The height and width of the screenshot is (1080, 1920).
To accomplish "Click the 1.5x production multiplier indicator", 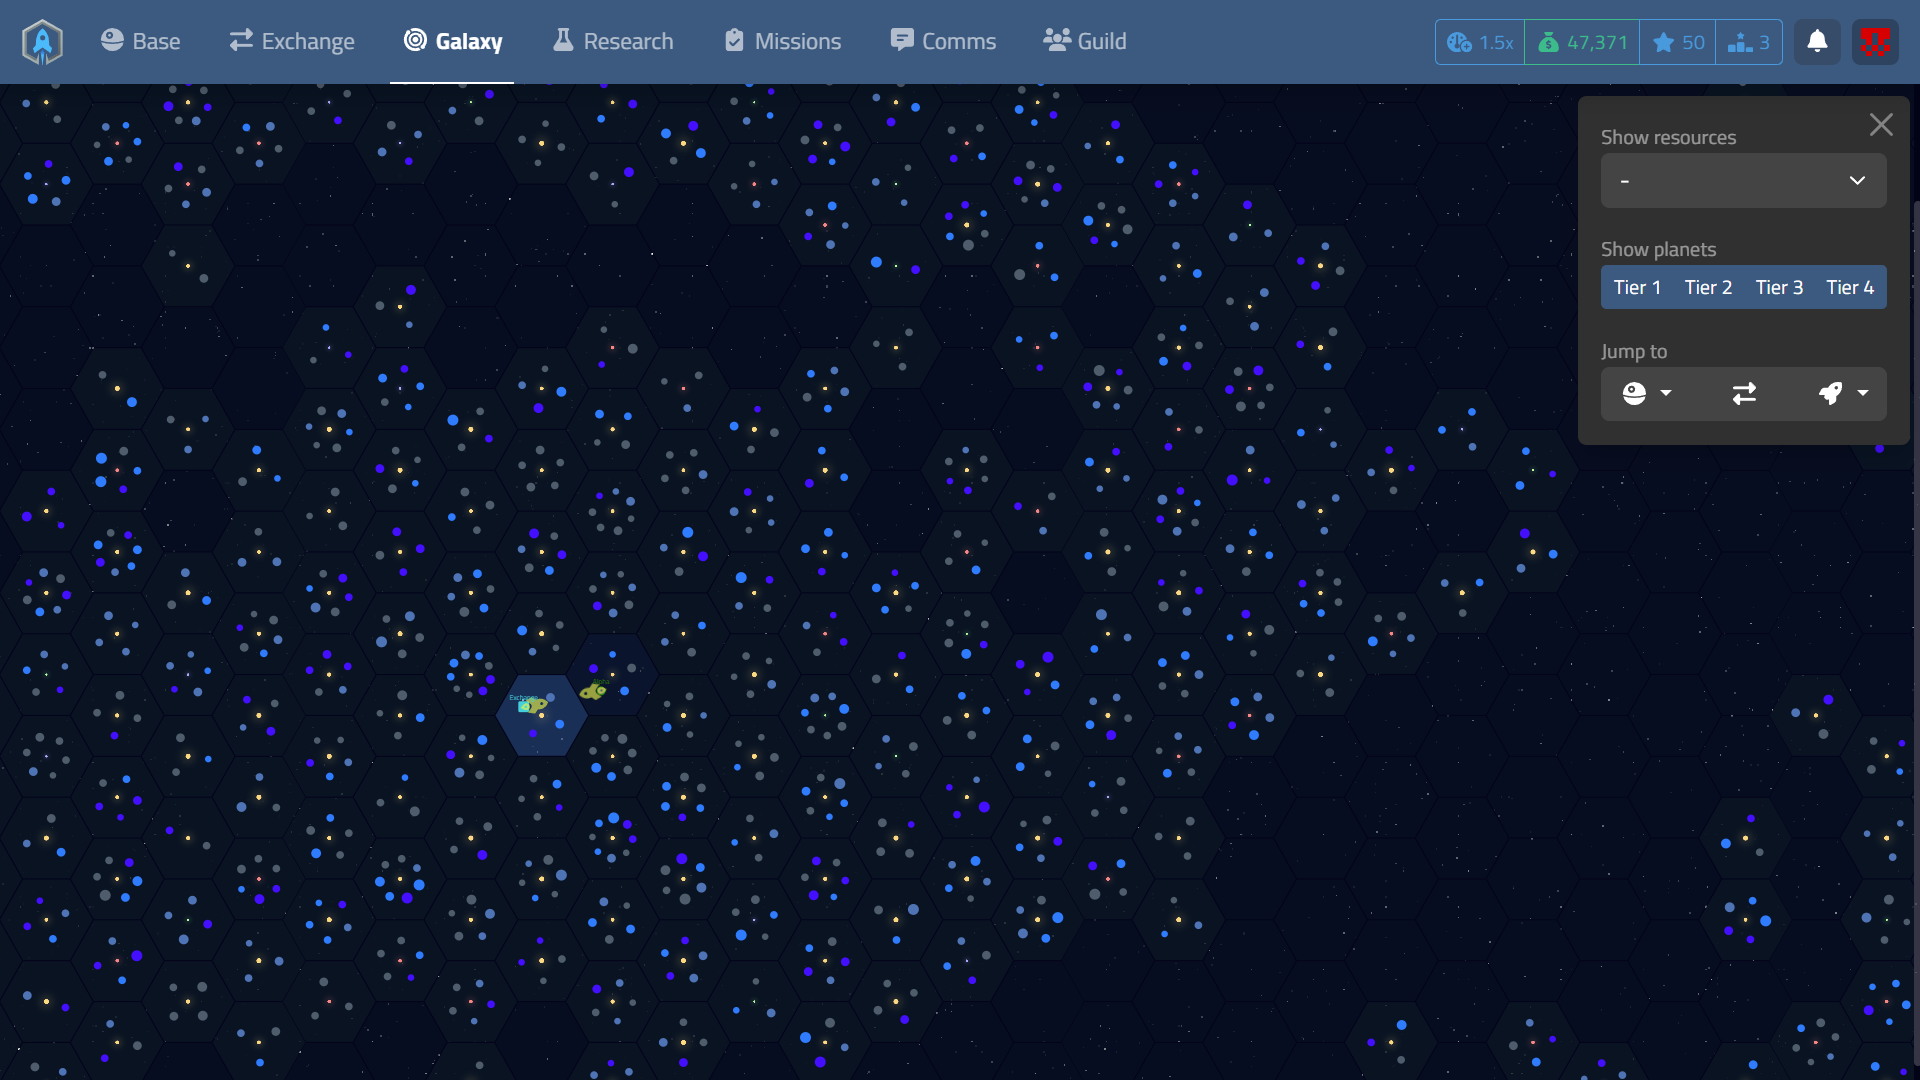I will tap(1480, 42).
